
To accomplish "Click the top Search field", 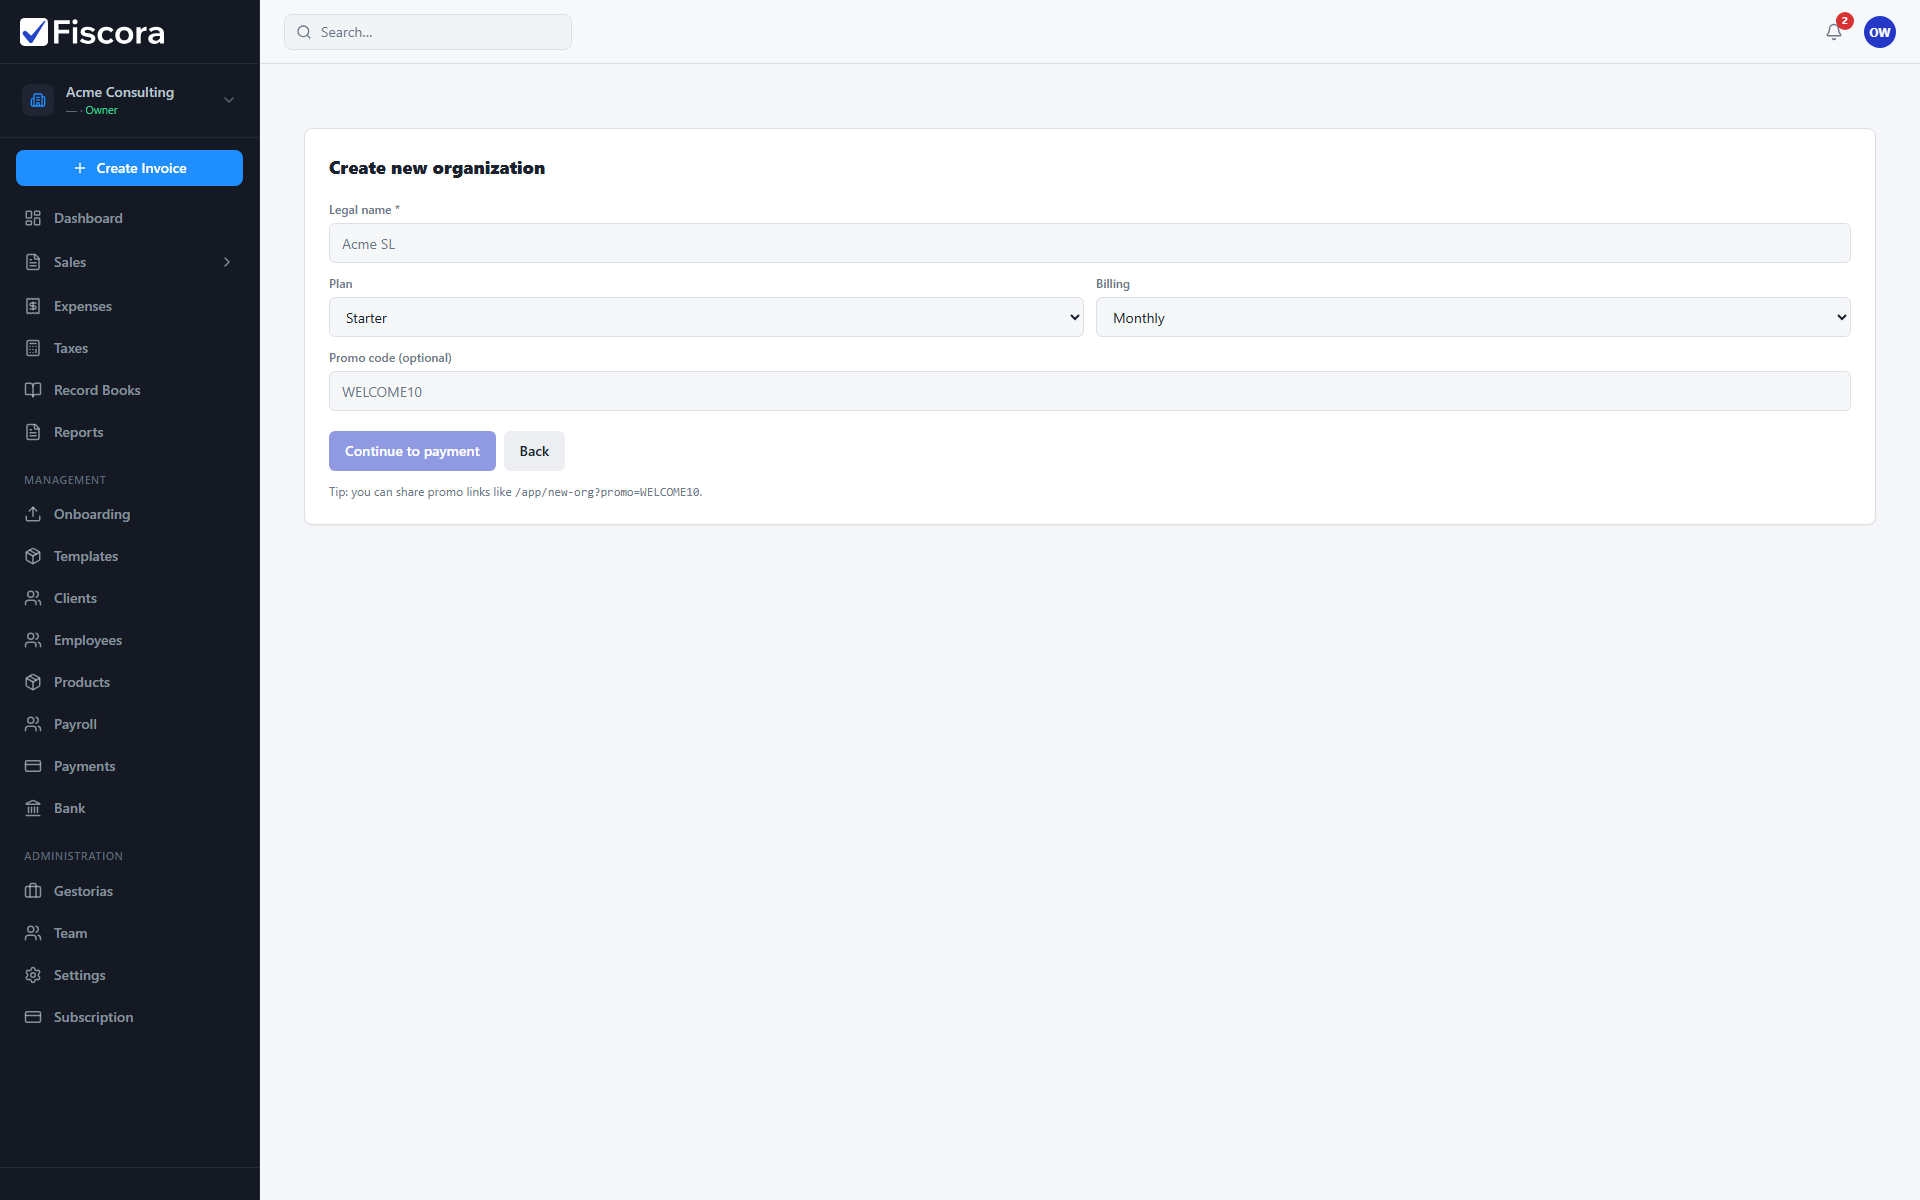I will 428,32.
